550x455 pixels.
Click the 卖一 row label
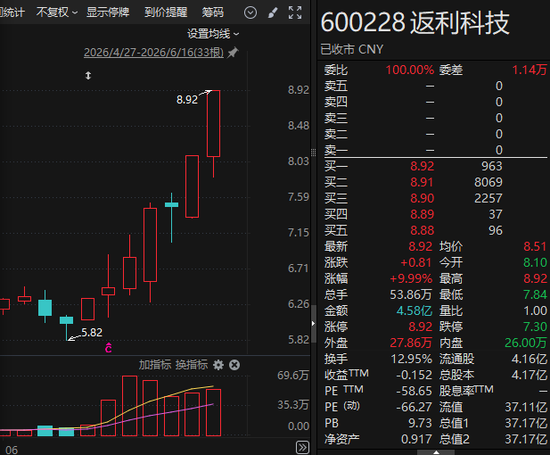[336, 150]
